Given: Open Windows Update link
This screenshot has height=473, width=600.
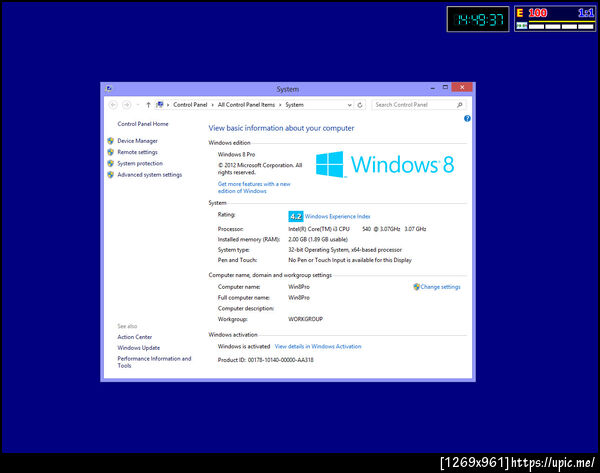Looking at the screenshot, I should (x=139, y=348).
